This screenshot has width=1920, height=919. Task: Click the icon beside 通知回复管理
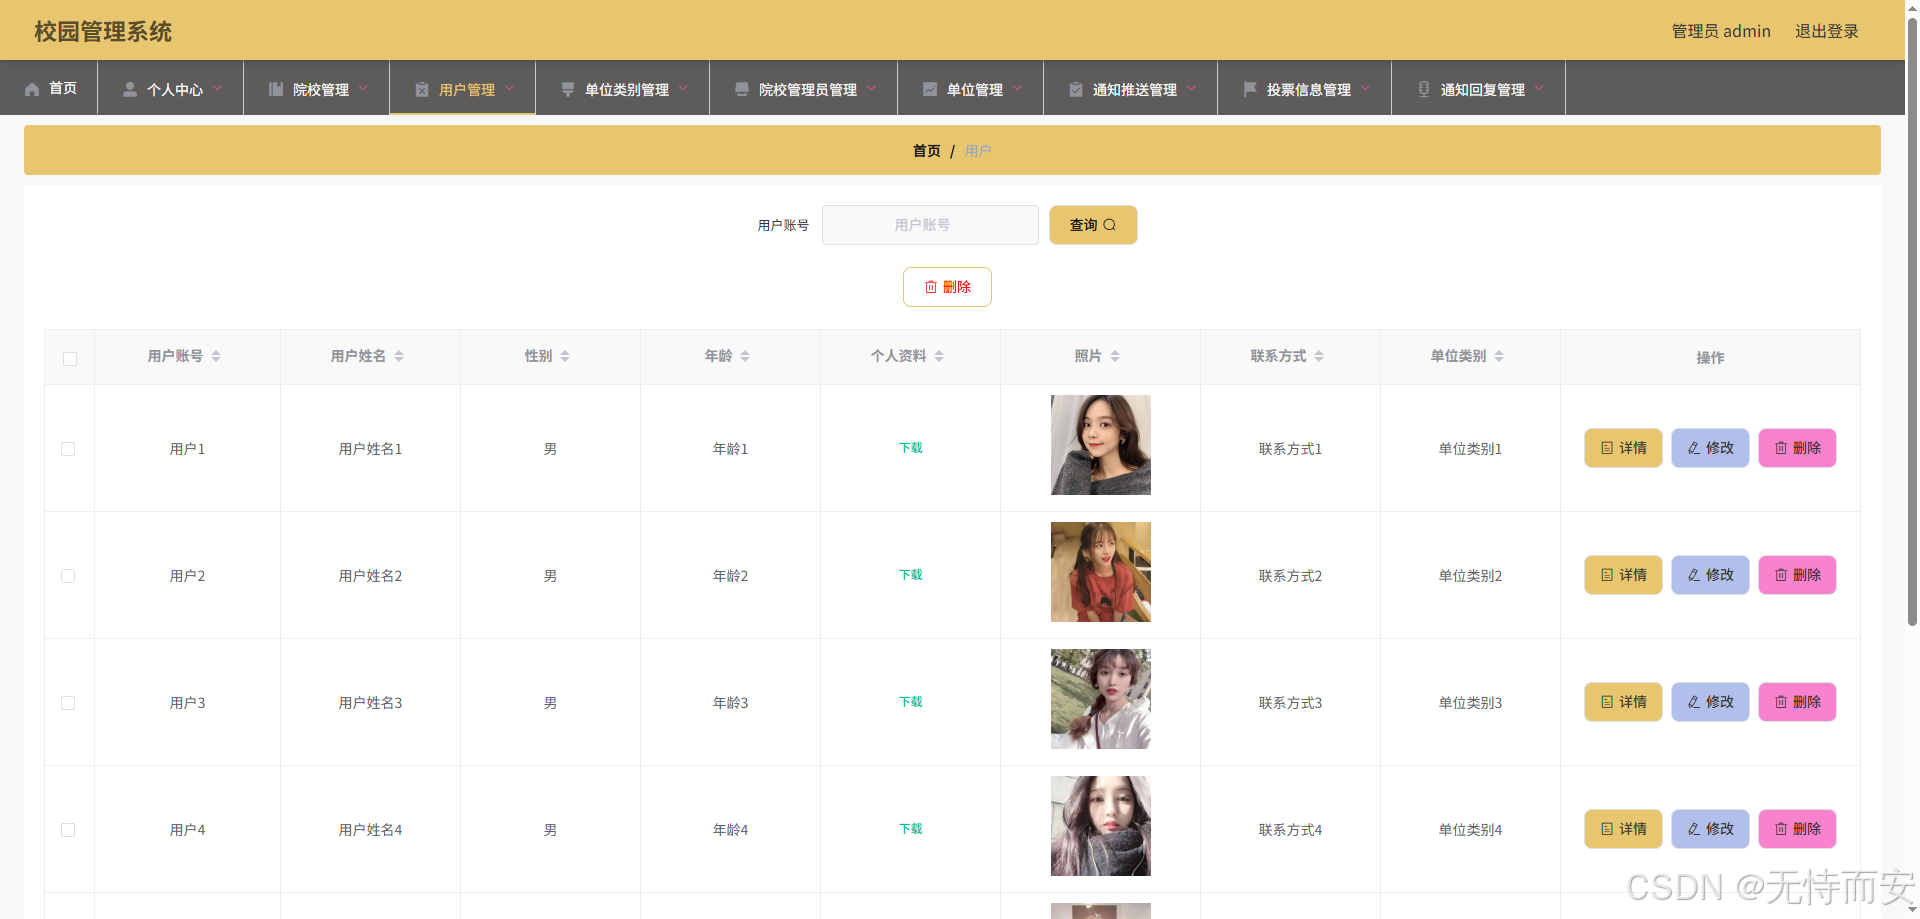(1424, 89)
